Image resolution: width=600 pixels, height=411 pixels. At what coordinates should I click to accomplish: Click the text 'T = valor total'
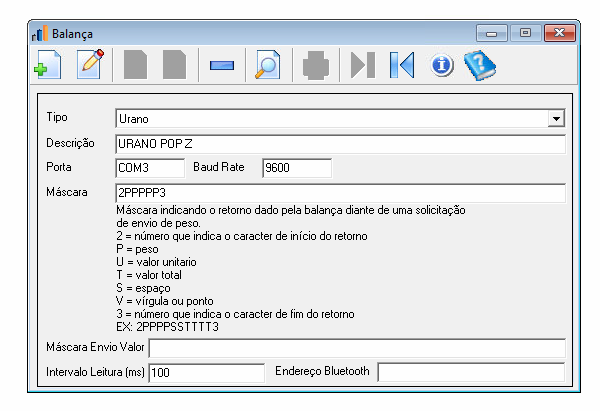click(149, 275)
